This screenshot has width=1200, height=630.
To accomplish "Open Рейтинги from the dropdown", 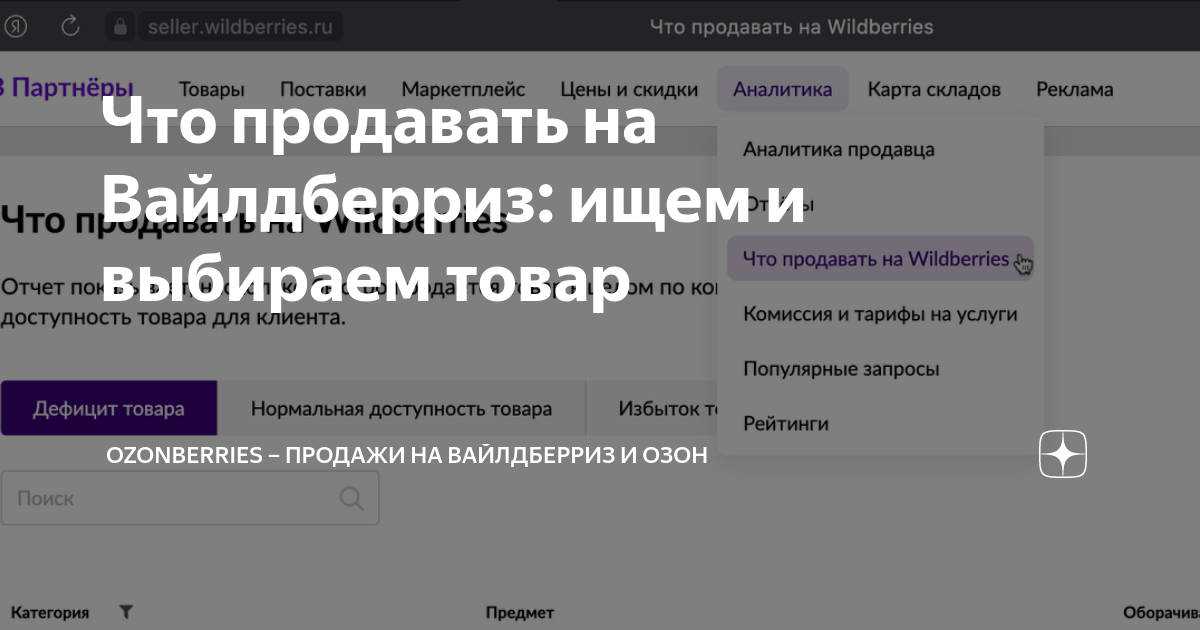I will click(786, 424).
